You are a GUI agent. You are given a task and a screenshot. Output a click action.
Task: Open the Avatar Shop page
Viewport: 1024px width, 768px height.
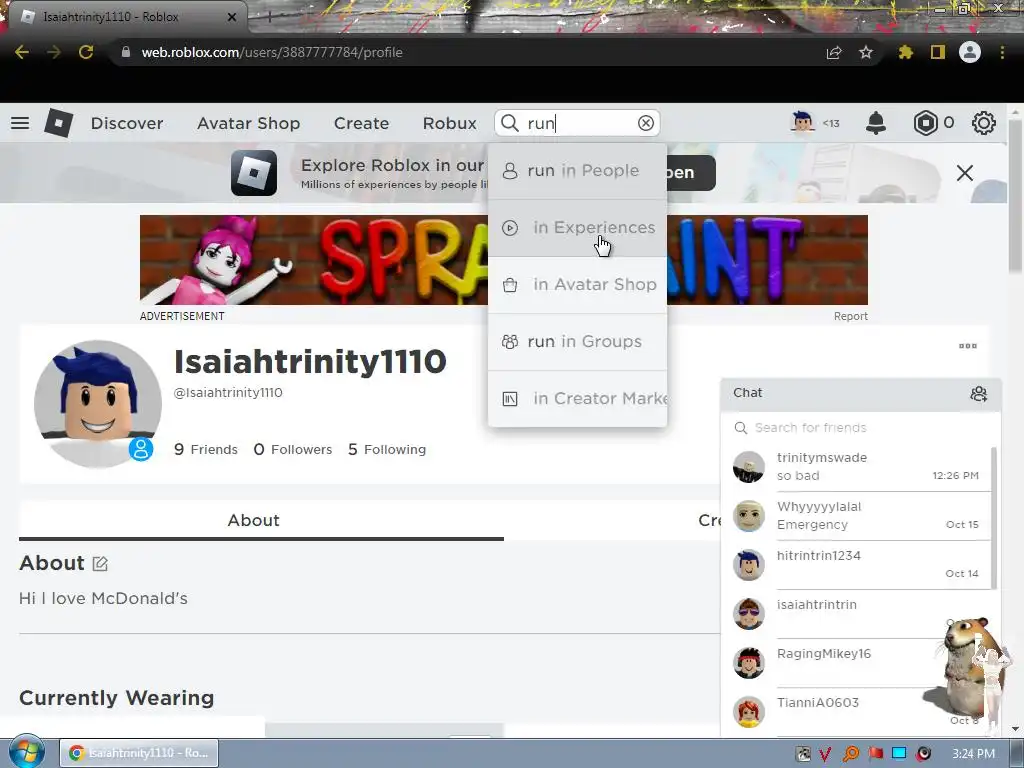(249, 123)
